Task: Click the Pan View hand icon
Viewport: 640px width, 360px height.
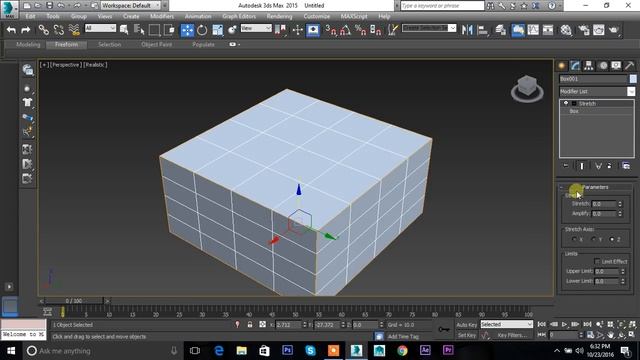Action: pyautogui.click(x=610, y=335)
